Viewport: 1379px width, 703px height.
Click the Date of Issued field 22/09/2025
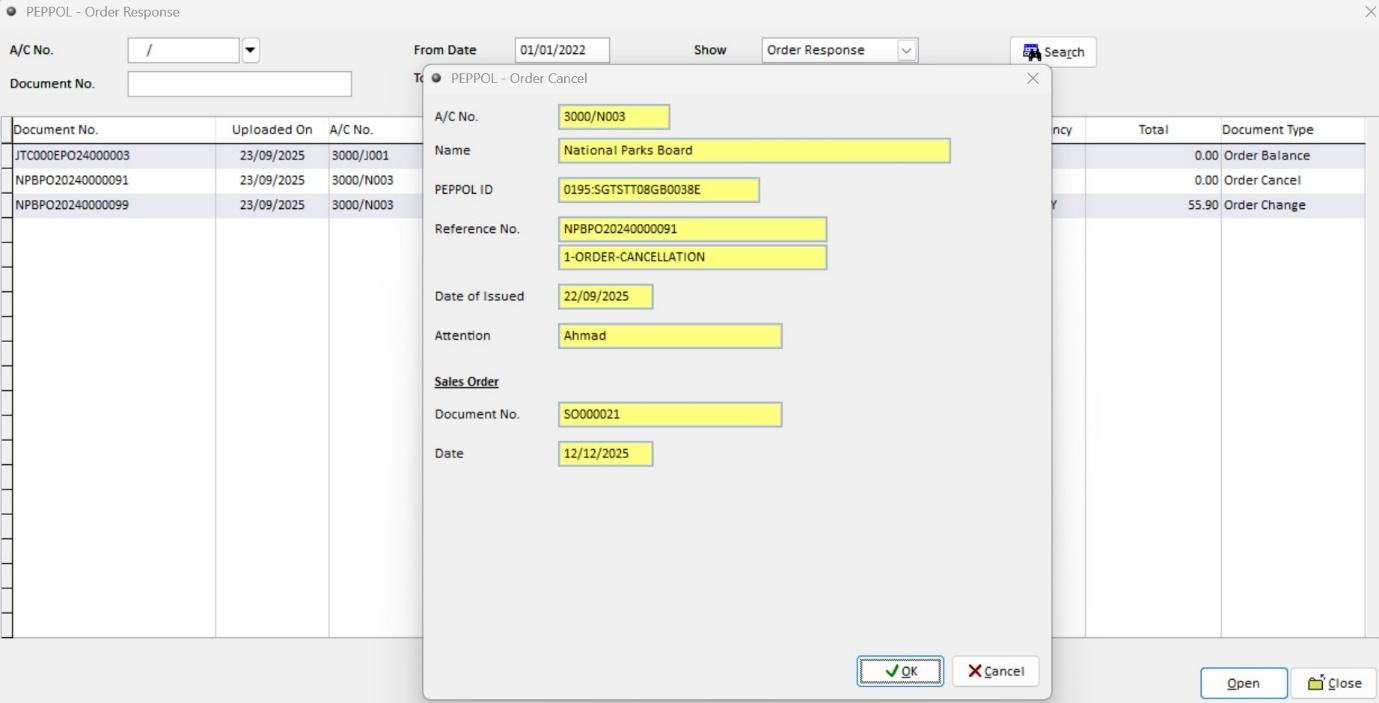coord(605,297)
